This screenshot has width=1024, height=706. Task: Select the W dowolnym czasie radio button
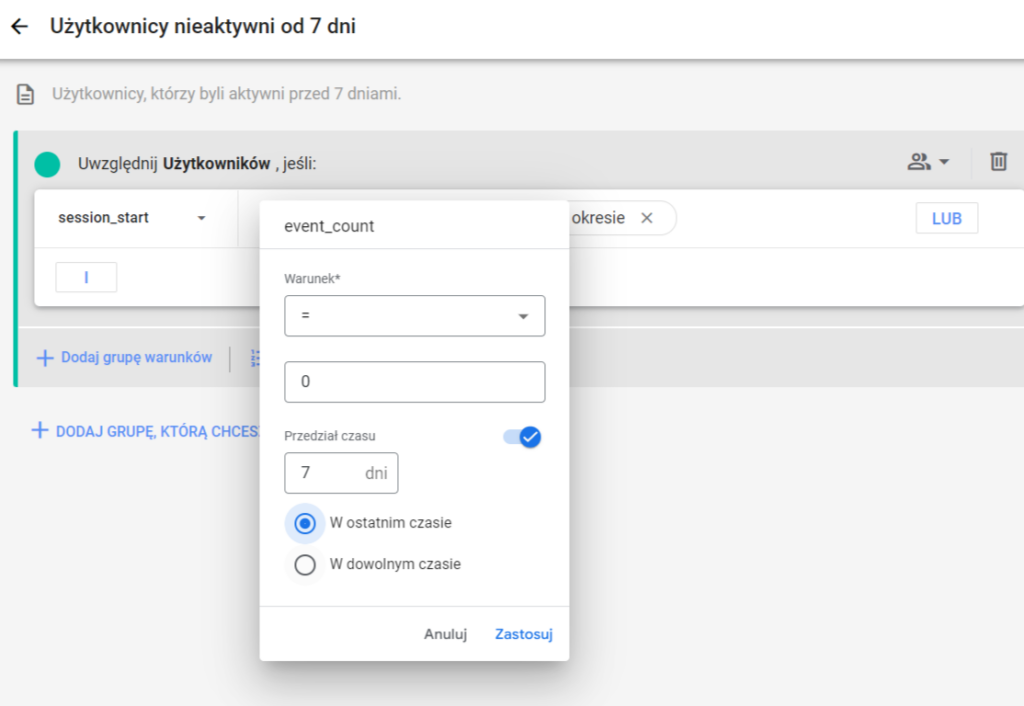pos(305,564)
